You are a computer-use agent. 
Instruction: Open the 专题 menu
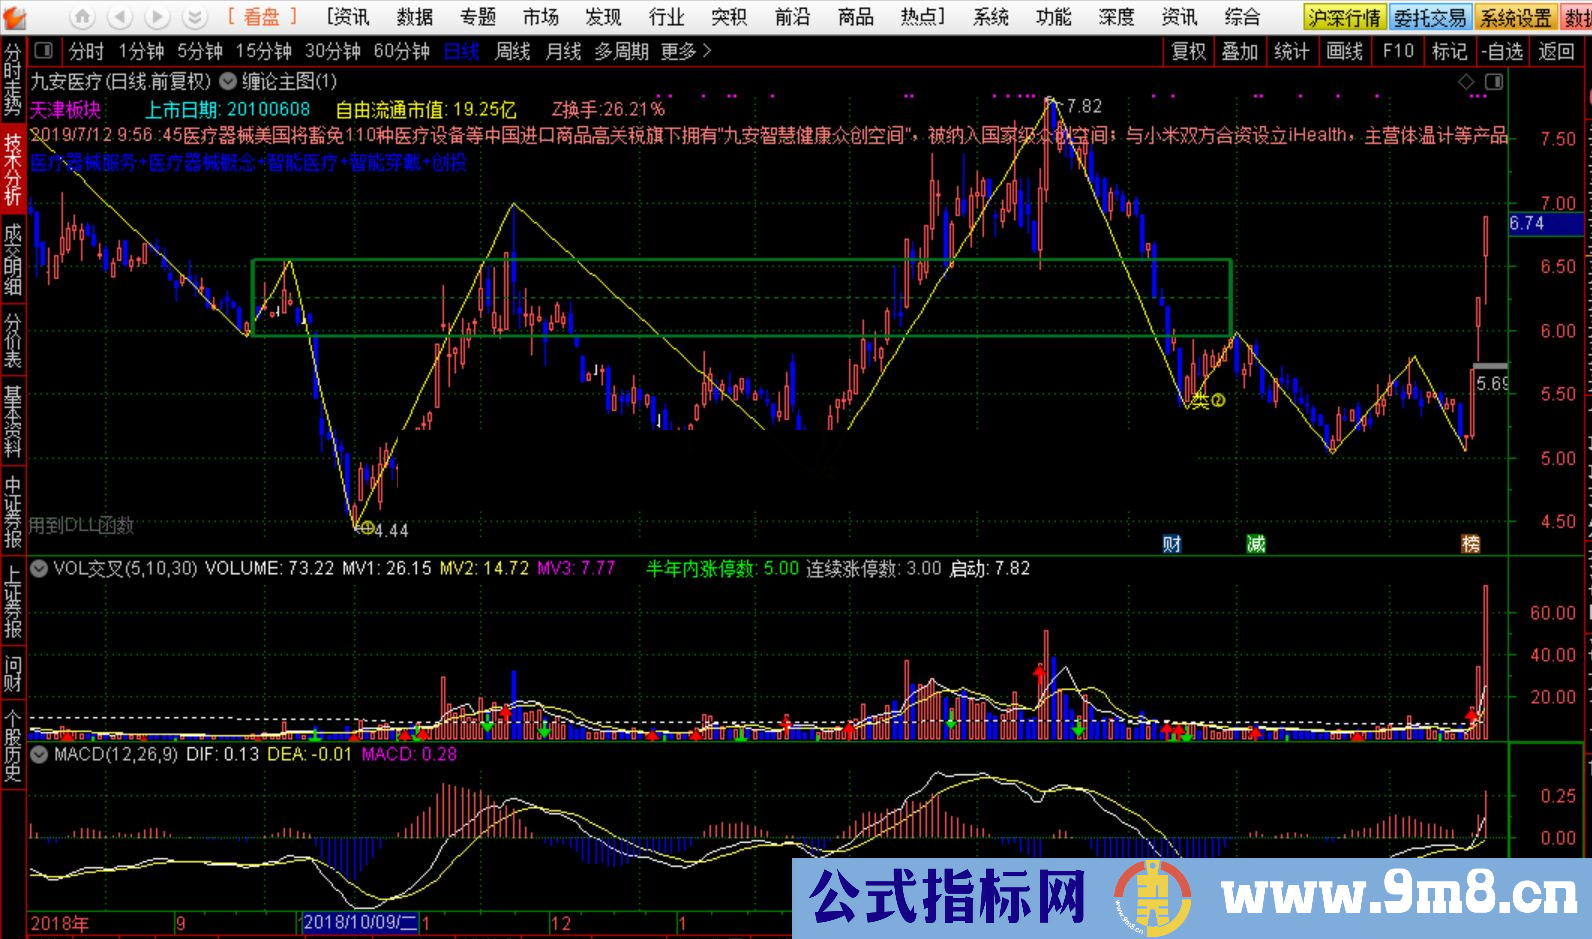tap(478, 17)
